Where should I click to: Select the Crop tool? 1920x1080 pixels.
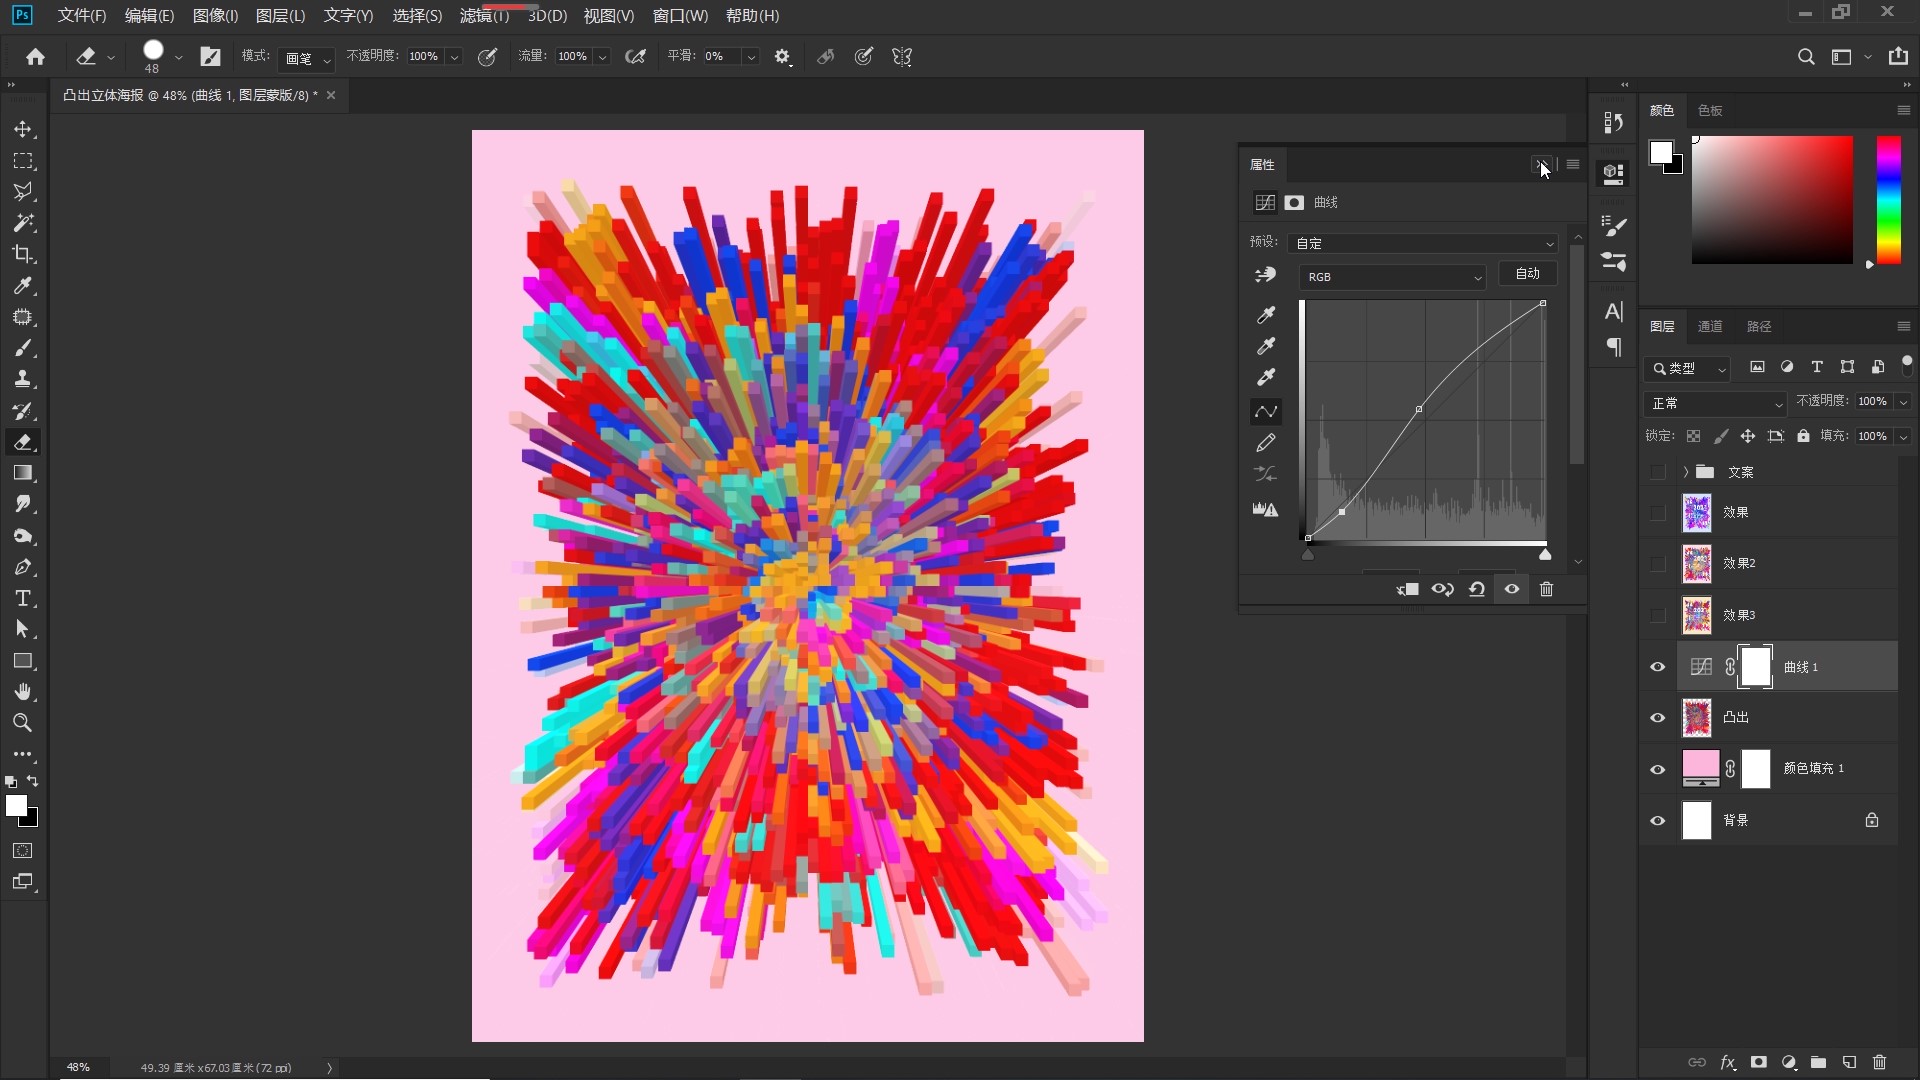click(23, 254)
